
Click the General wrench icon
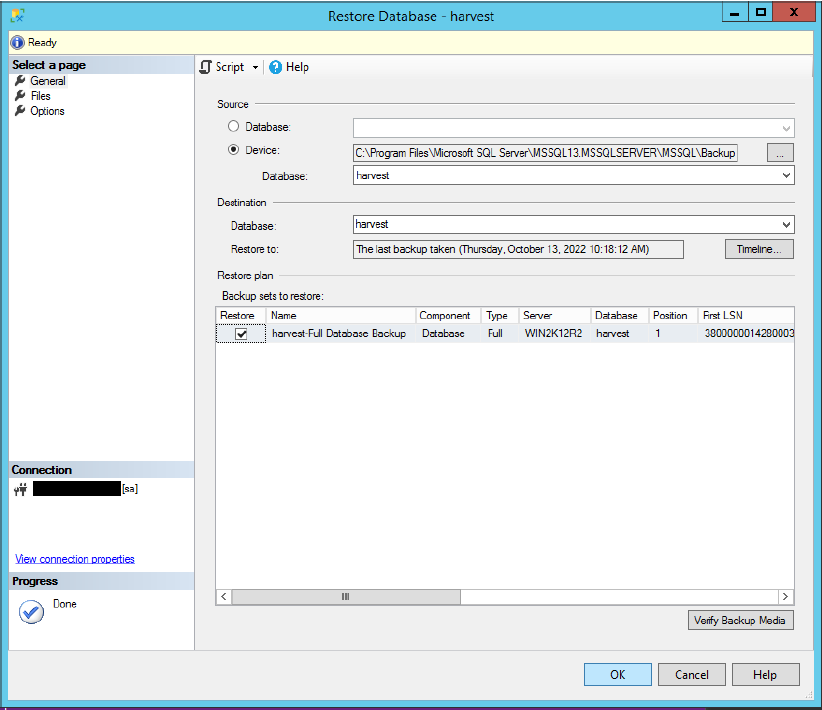click(x=20, y=80)
